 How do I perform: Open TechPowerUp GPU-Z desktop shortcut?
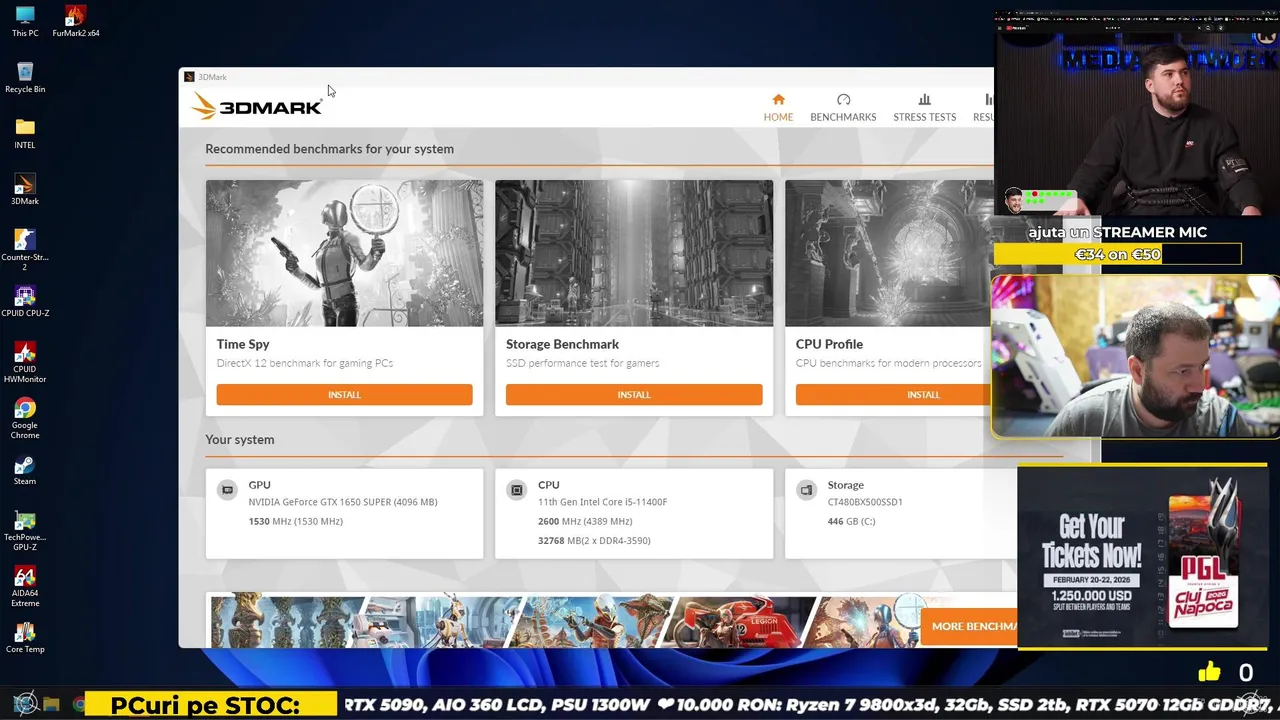25,531
